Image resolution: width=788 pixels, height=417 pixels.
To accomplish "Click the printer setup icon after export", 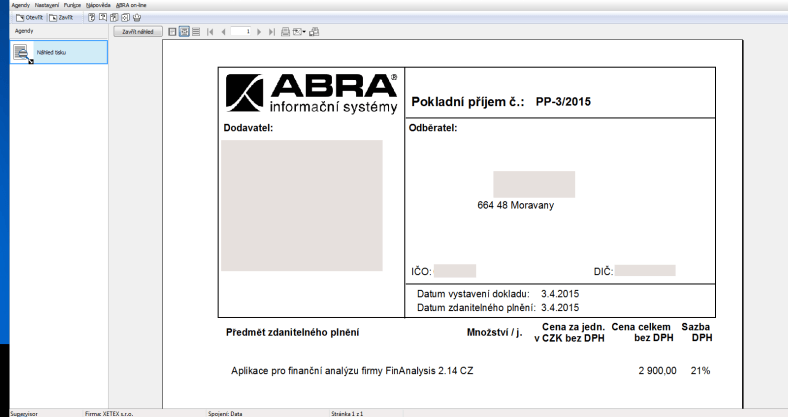I will 314,32.
